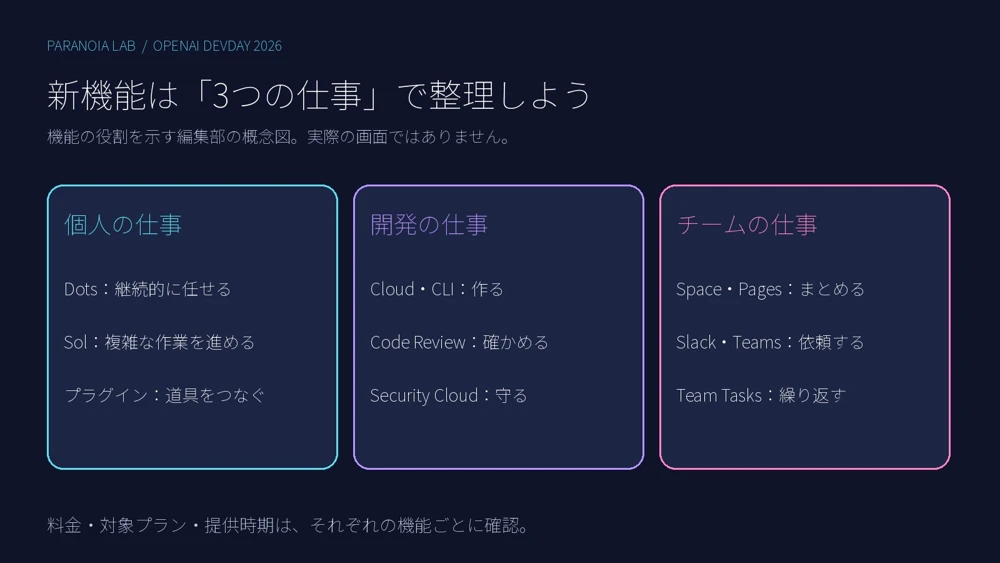Select the 開発の仕事 card heading
This screenshot has height=563, width=1000.
tap(429, 224)
